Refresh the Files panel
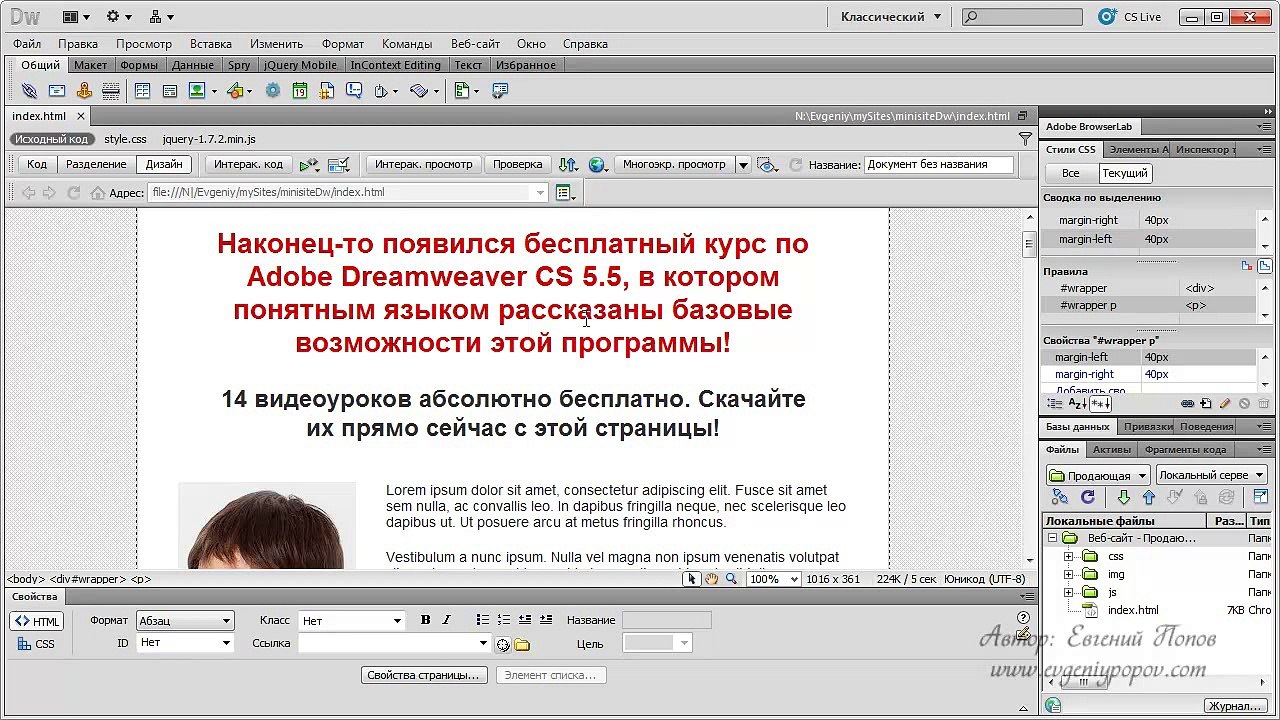The height and width of the screenshot is (720, 1280). coord(1088,497)
